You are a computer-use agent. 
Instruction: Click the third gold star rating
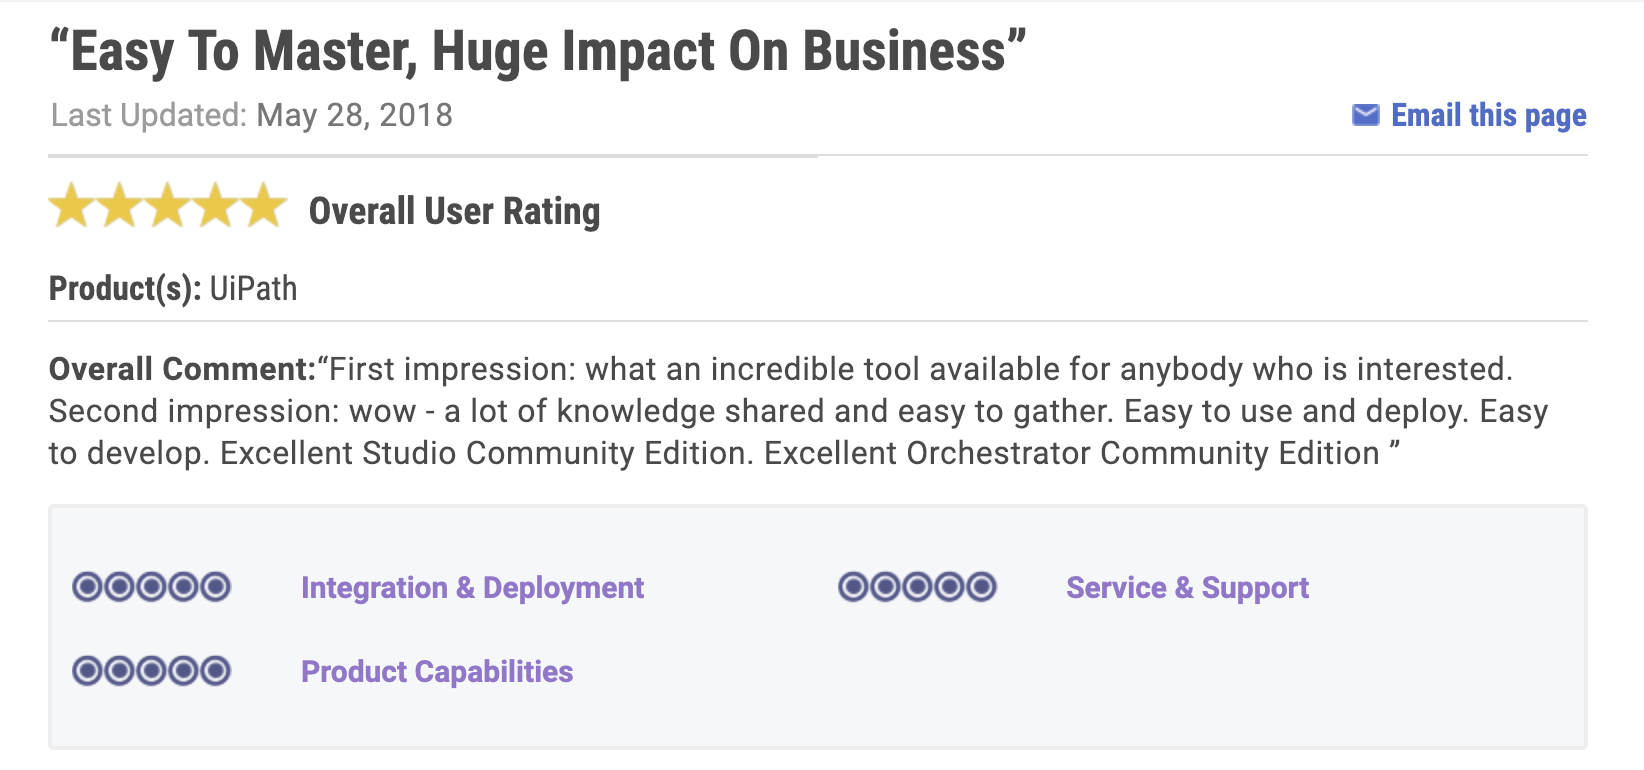(168, 205)
